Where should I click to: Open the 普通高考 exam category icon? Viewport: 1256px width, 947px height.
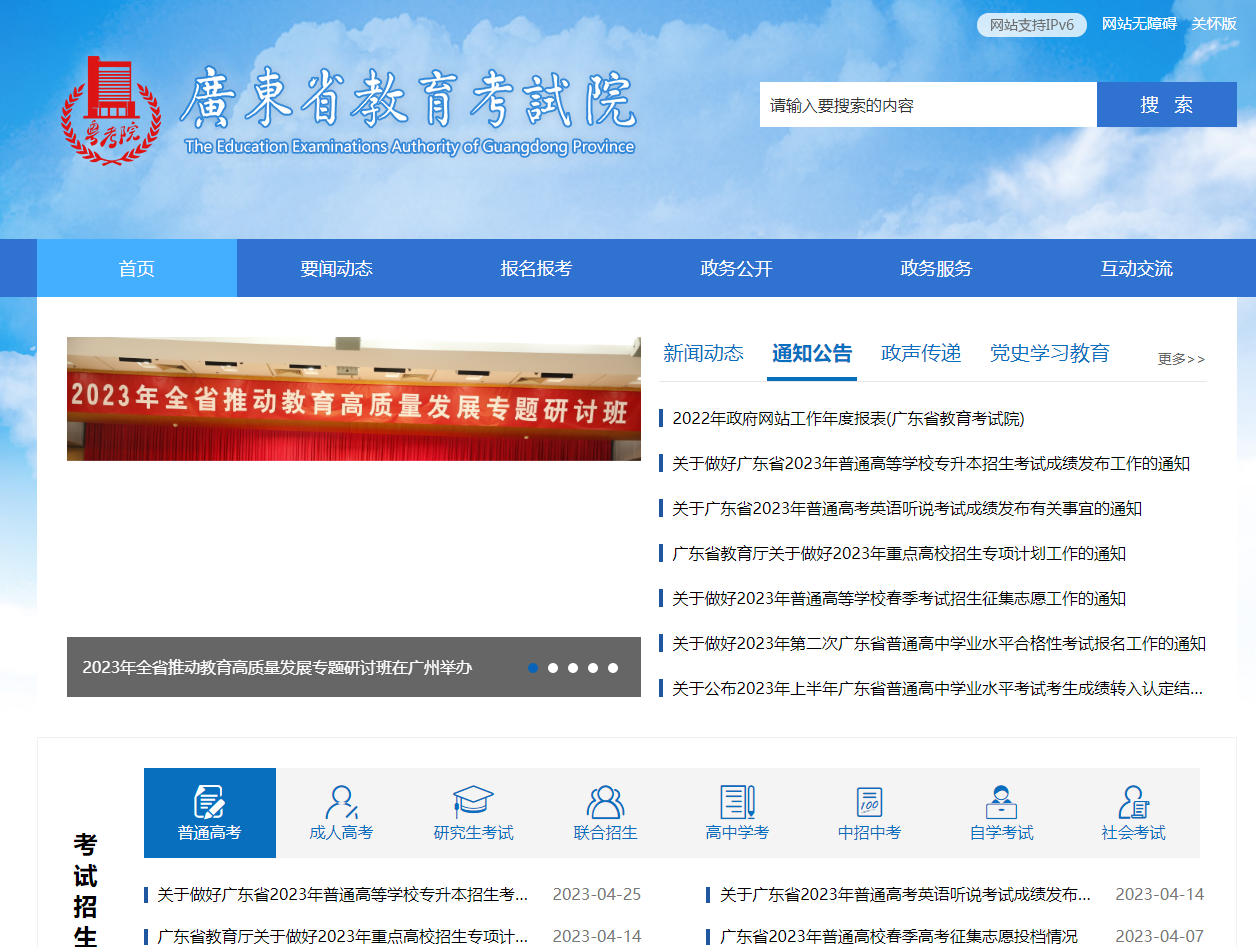tap(210, 813)
